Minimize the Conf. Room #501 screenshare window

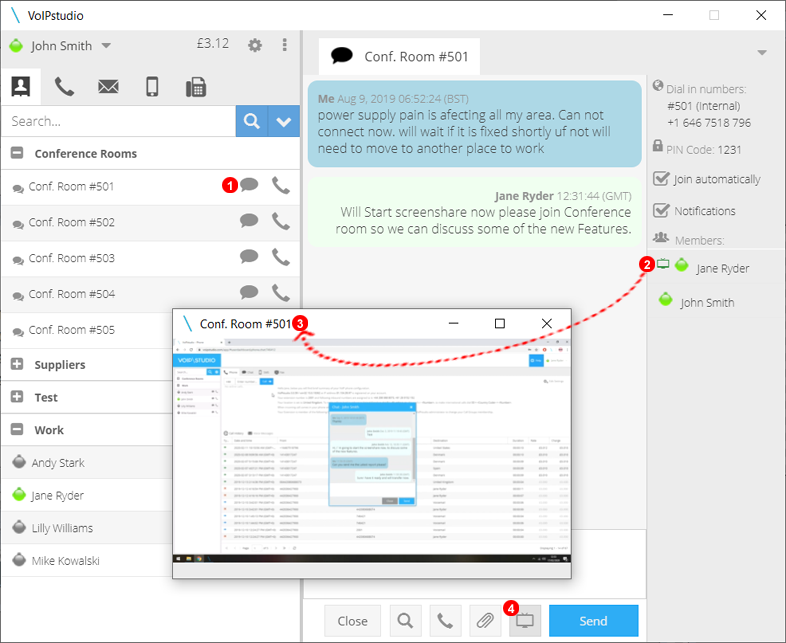coord(454,324)
